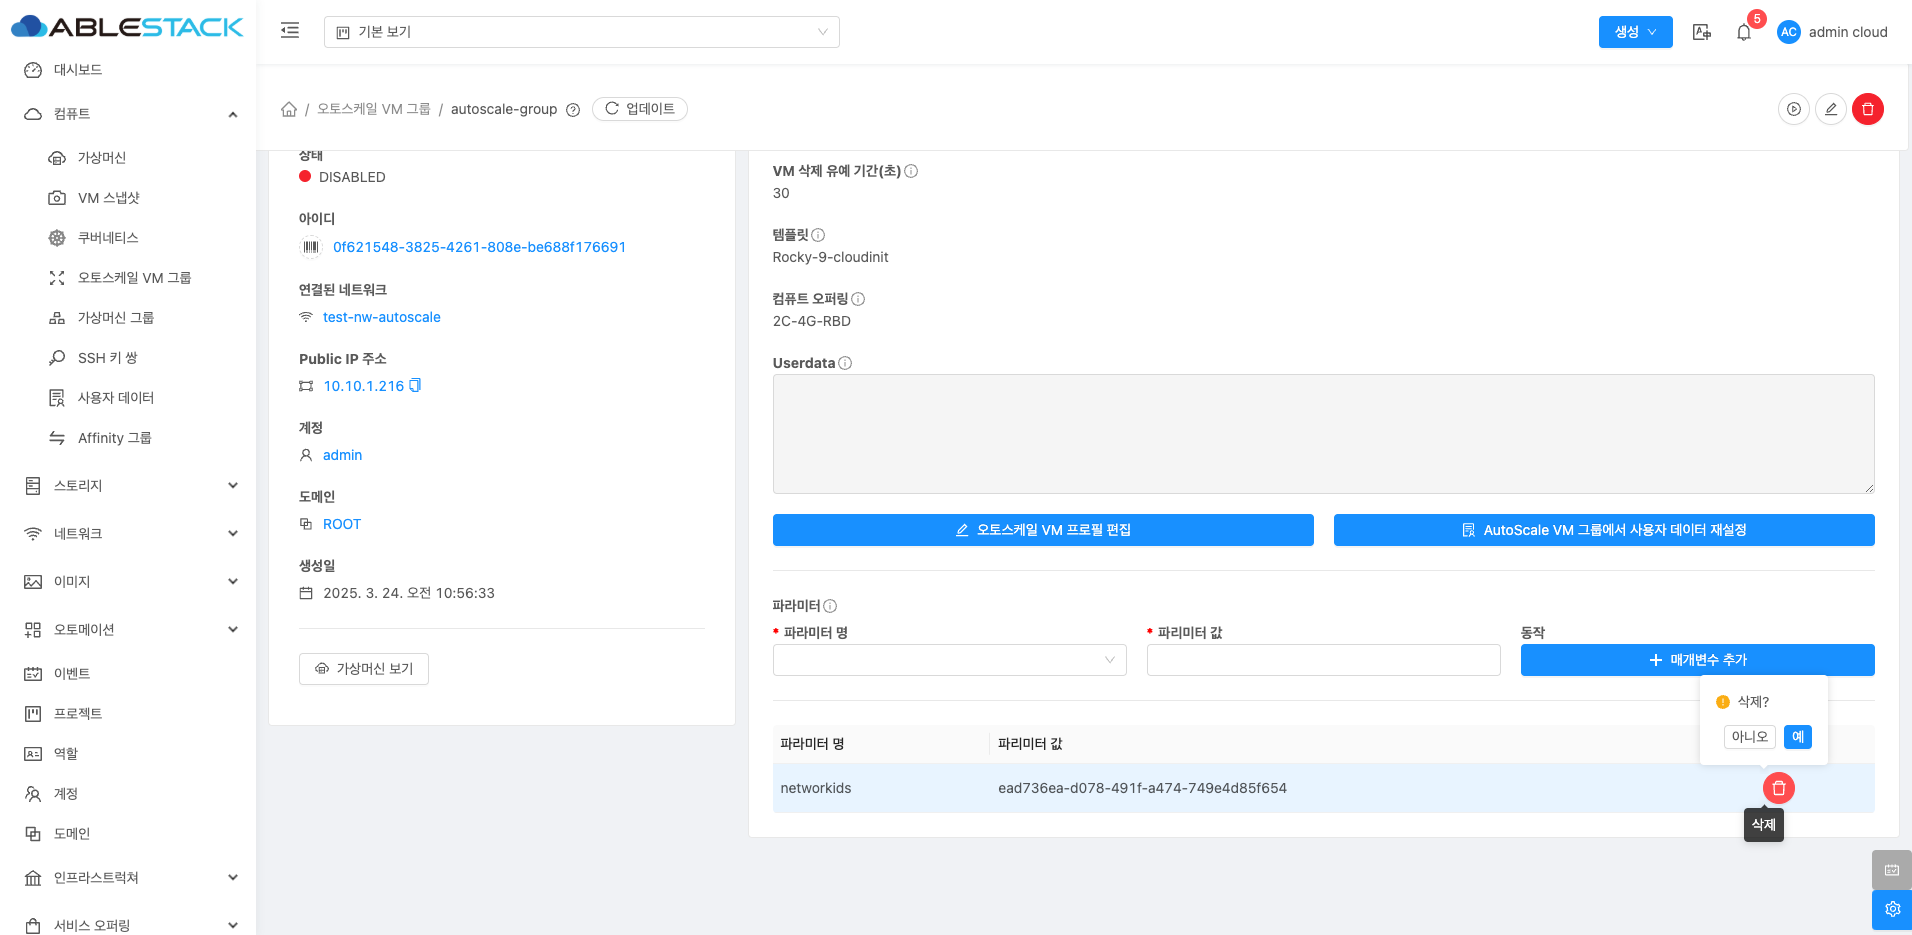Click the notification bell icon
Image resolution: width=1912 pixels, height=935 pixels.
(x=1744, y=32)
